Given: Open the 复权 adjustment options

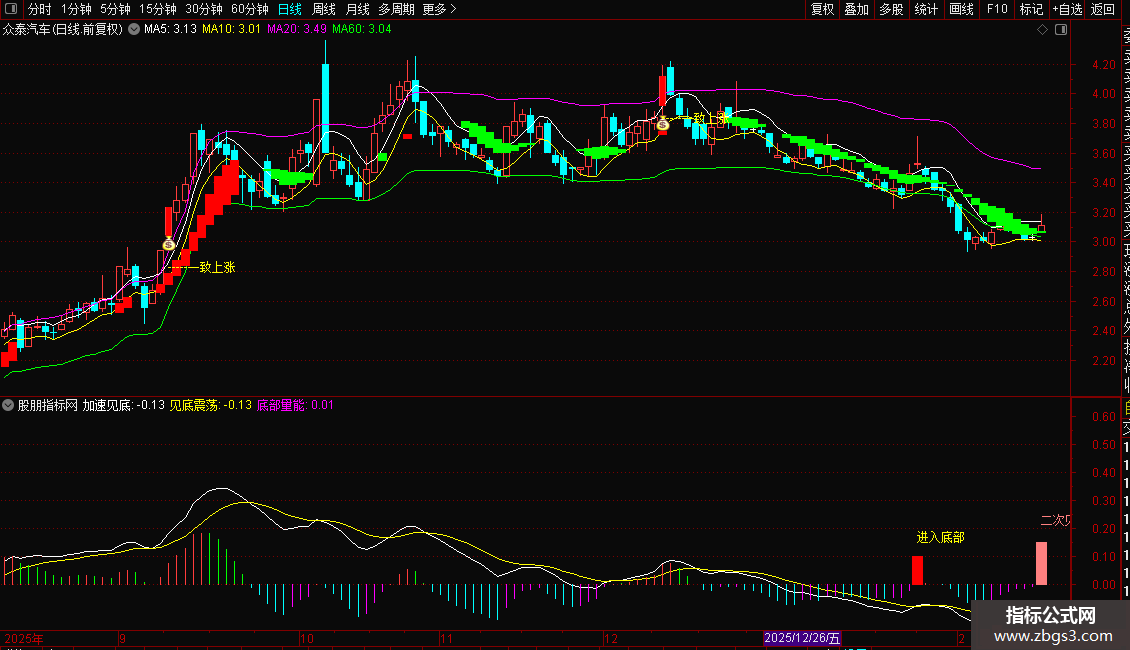Looking at the screenshot, I should pos(822,9).
